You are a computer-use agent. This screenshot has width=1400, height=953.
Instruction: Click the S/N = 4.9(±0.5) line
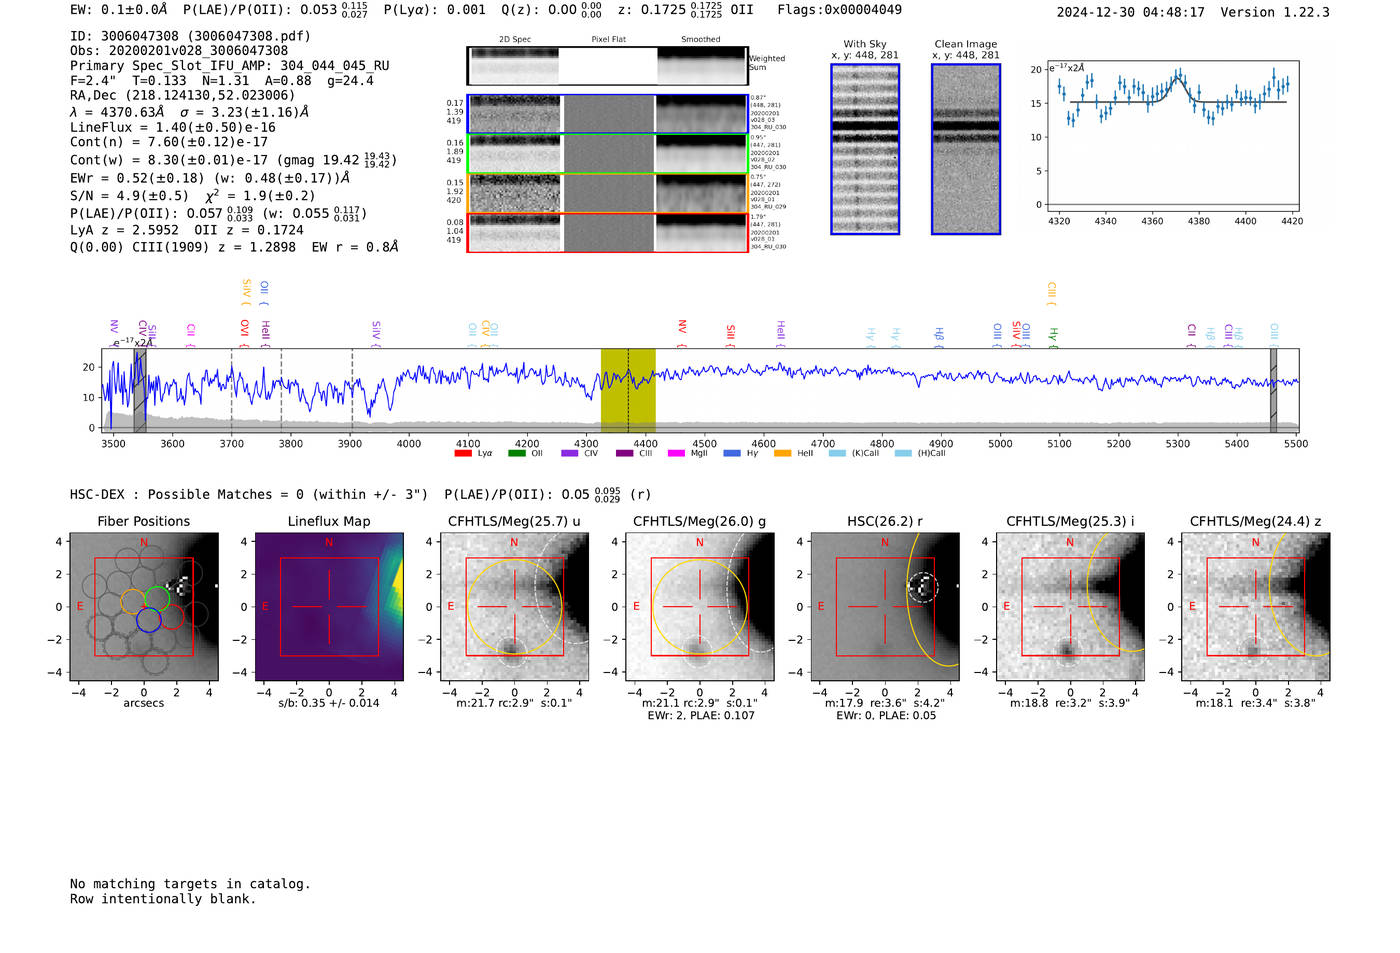pyautogui.click(x=129, y=196)
